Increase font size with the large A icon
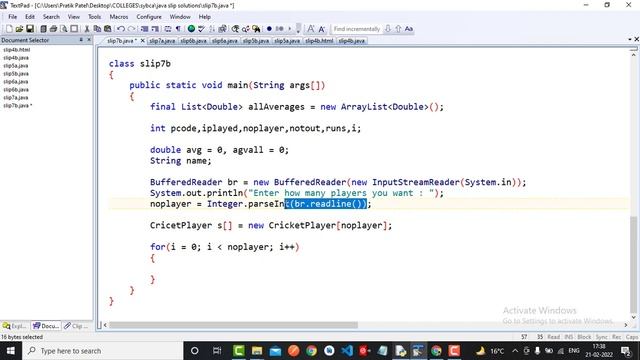 point(311,29)
